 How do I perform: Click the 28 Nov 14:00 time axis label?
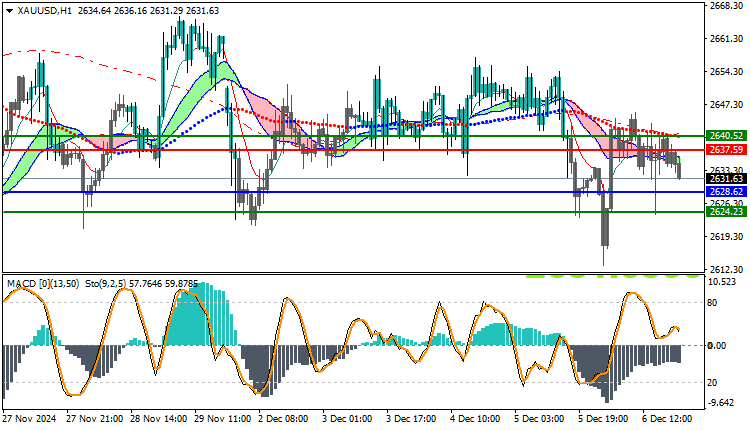pyautogui.click(x=158, y=419)
